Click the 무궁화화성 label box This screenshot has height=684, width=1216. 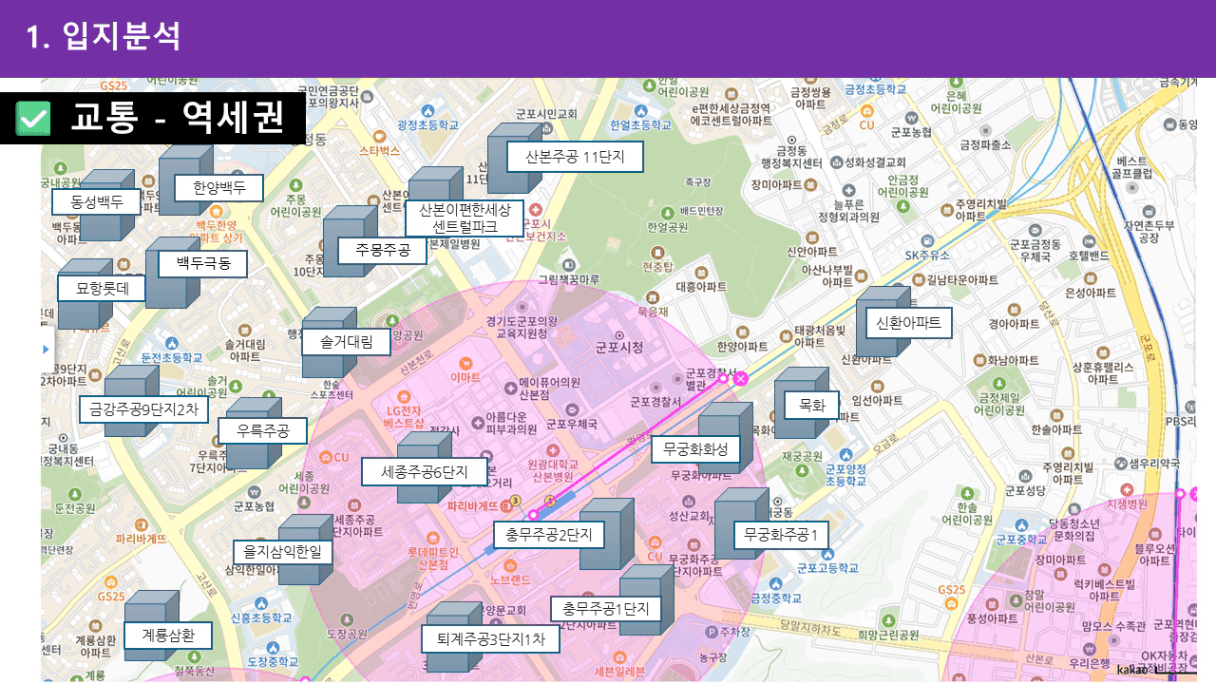tap(696, 450)
